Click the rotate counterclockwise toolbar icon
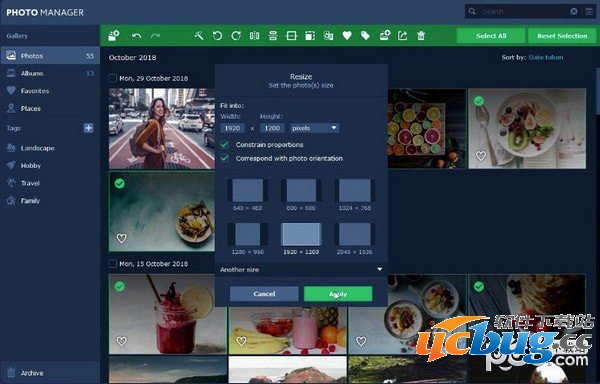Screen dimensions: 600x384 217,36
